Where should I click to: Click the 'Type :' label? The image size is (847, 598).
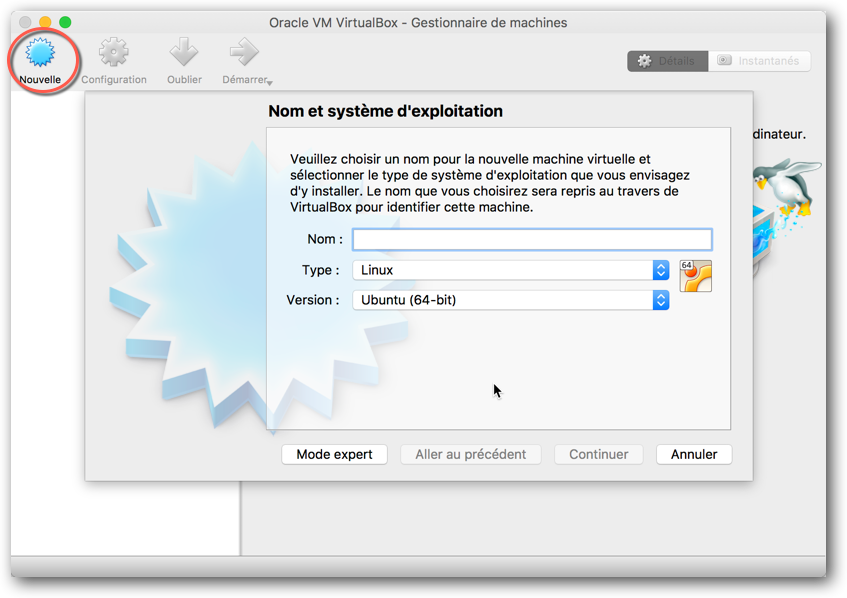pos(320,270)
